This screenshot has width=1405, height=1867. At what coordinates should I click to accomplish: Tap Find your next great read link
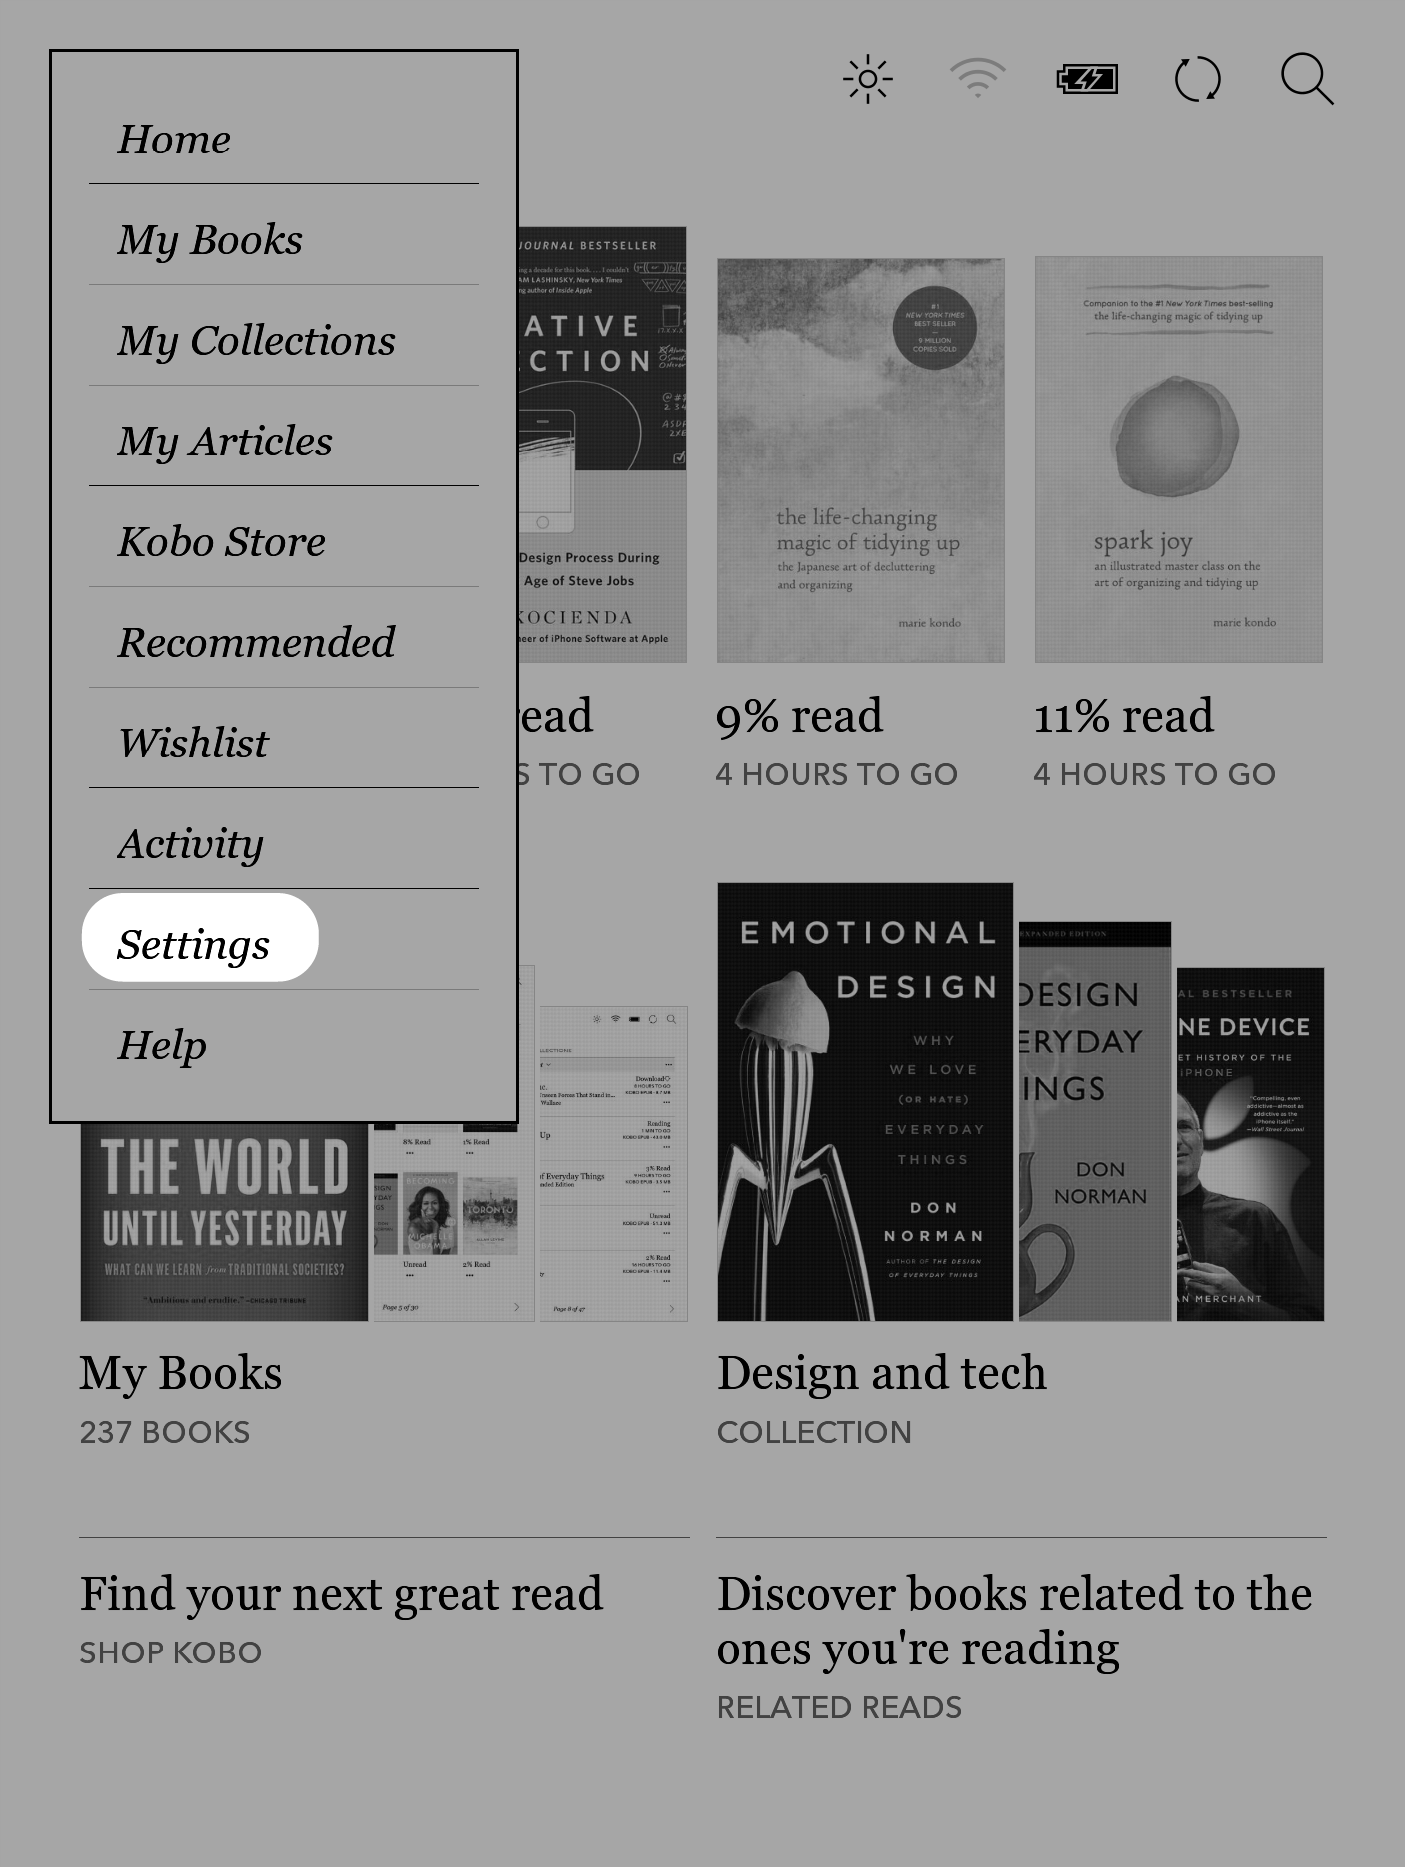click(341, 1594)
